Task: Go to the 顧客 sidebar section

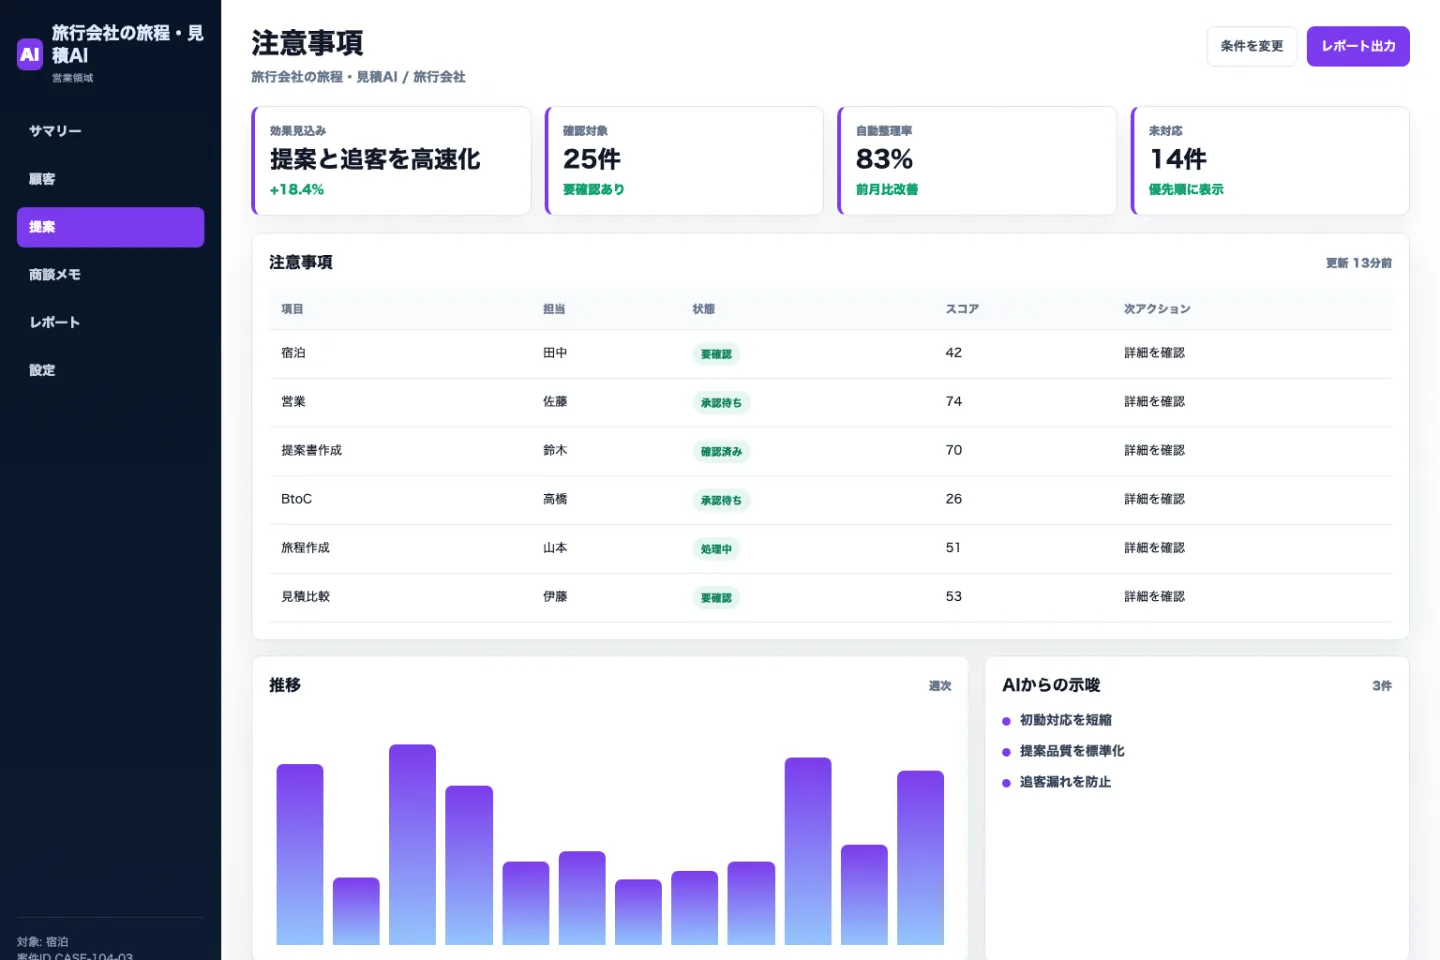Action: coord(110,179)
